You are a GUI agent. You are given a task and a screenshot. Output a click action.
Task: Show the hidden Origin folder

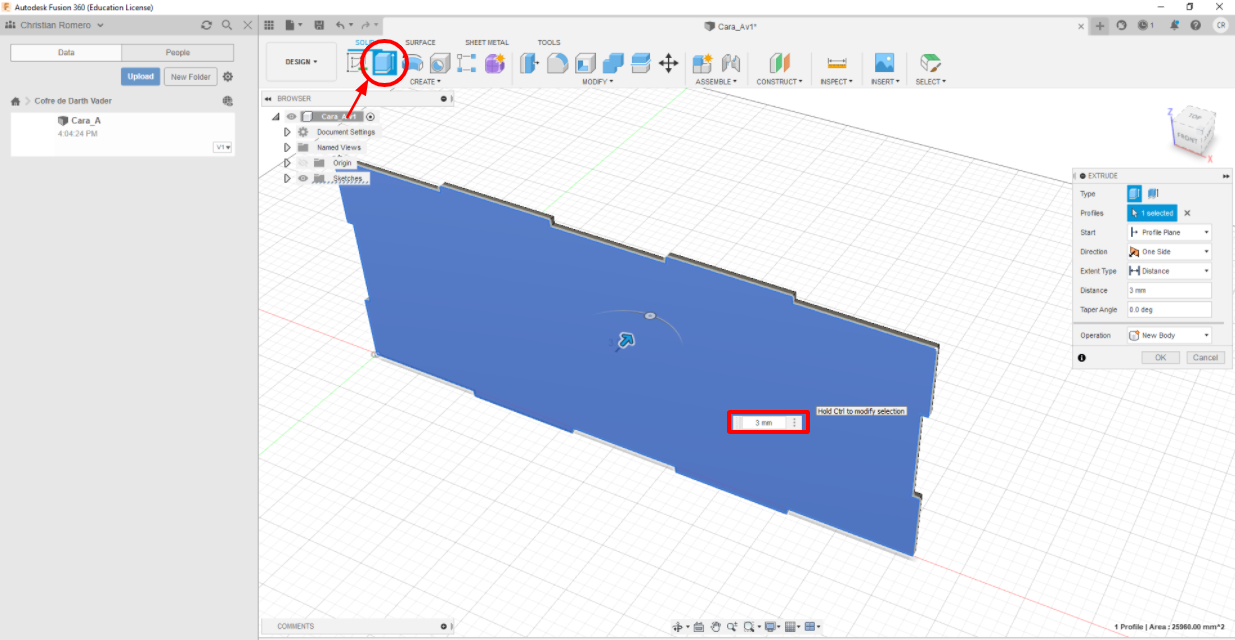point(303,162)
